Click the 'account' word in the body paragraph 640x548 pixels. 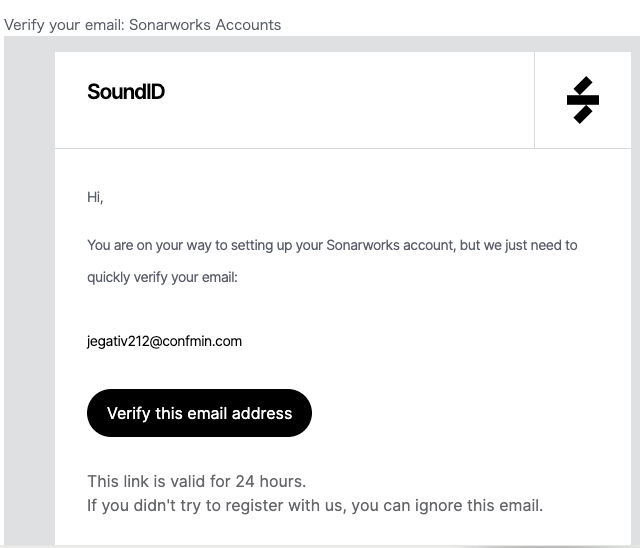[429, 245]
